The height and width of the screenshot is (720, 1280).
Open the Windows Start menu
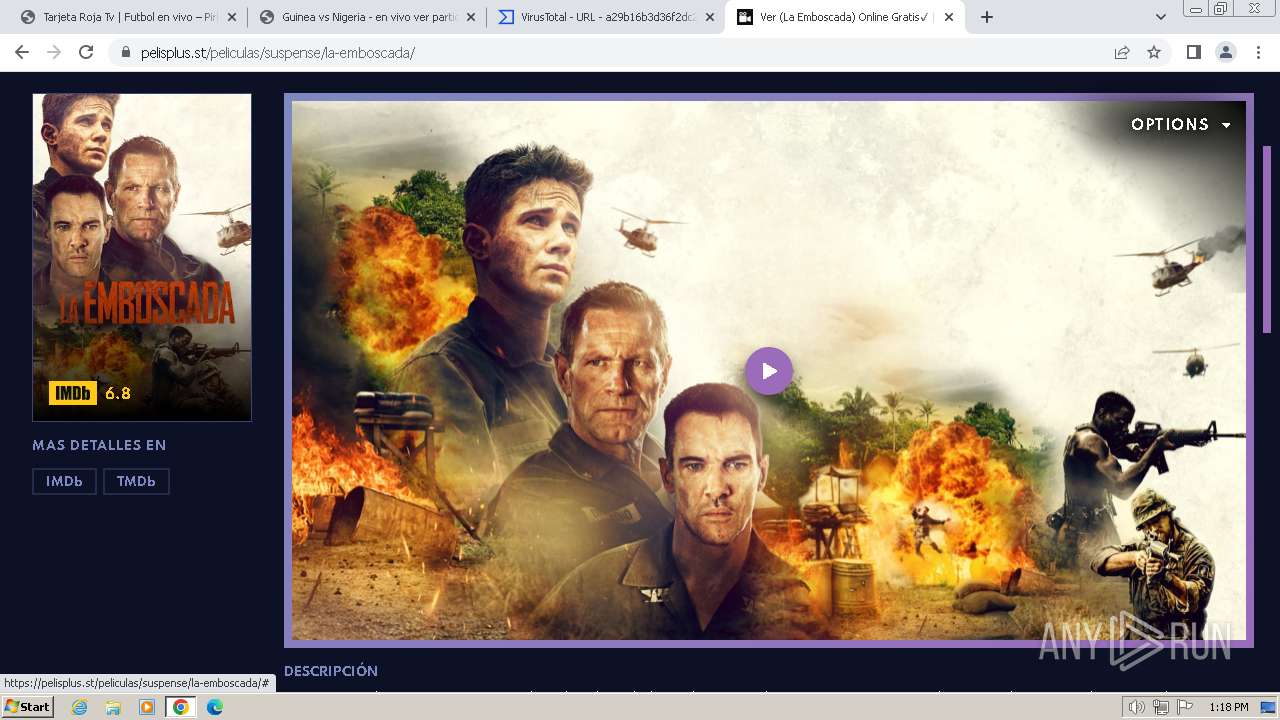[28, 706]
